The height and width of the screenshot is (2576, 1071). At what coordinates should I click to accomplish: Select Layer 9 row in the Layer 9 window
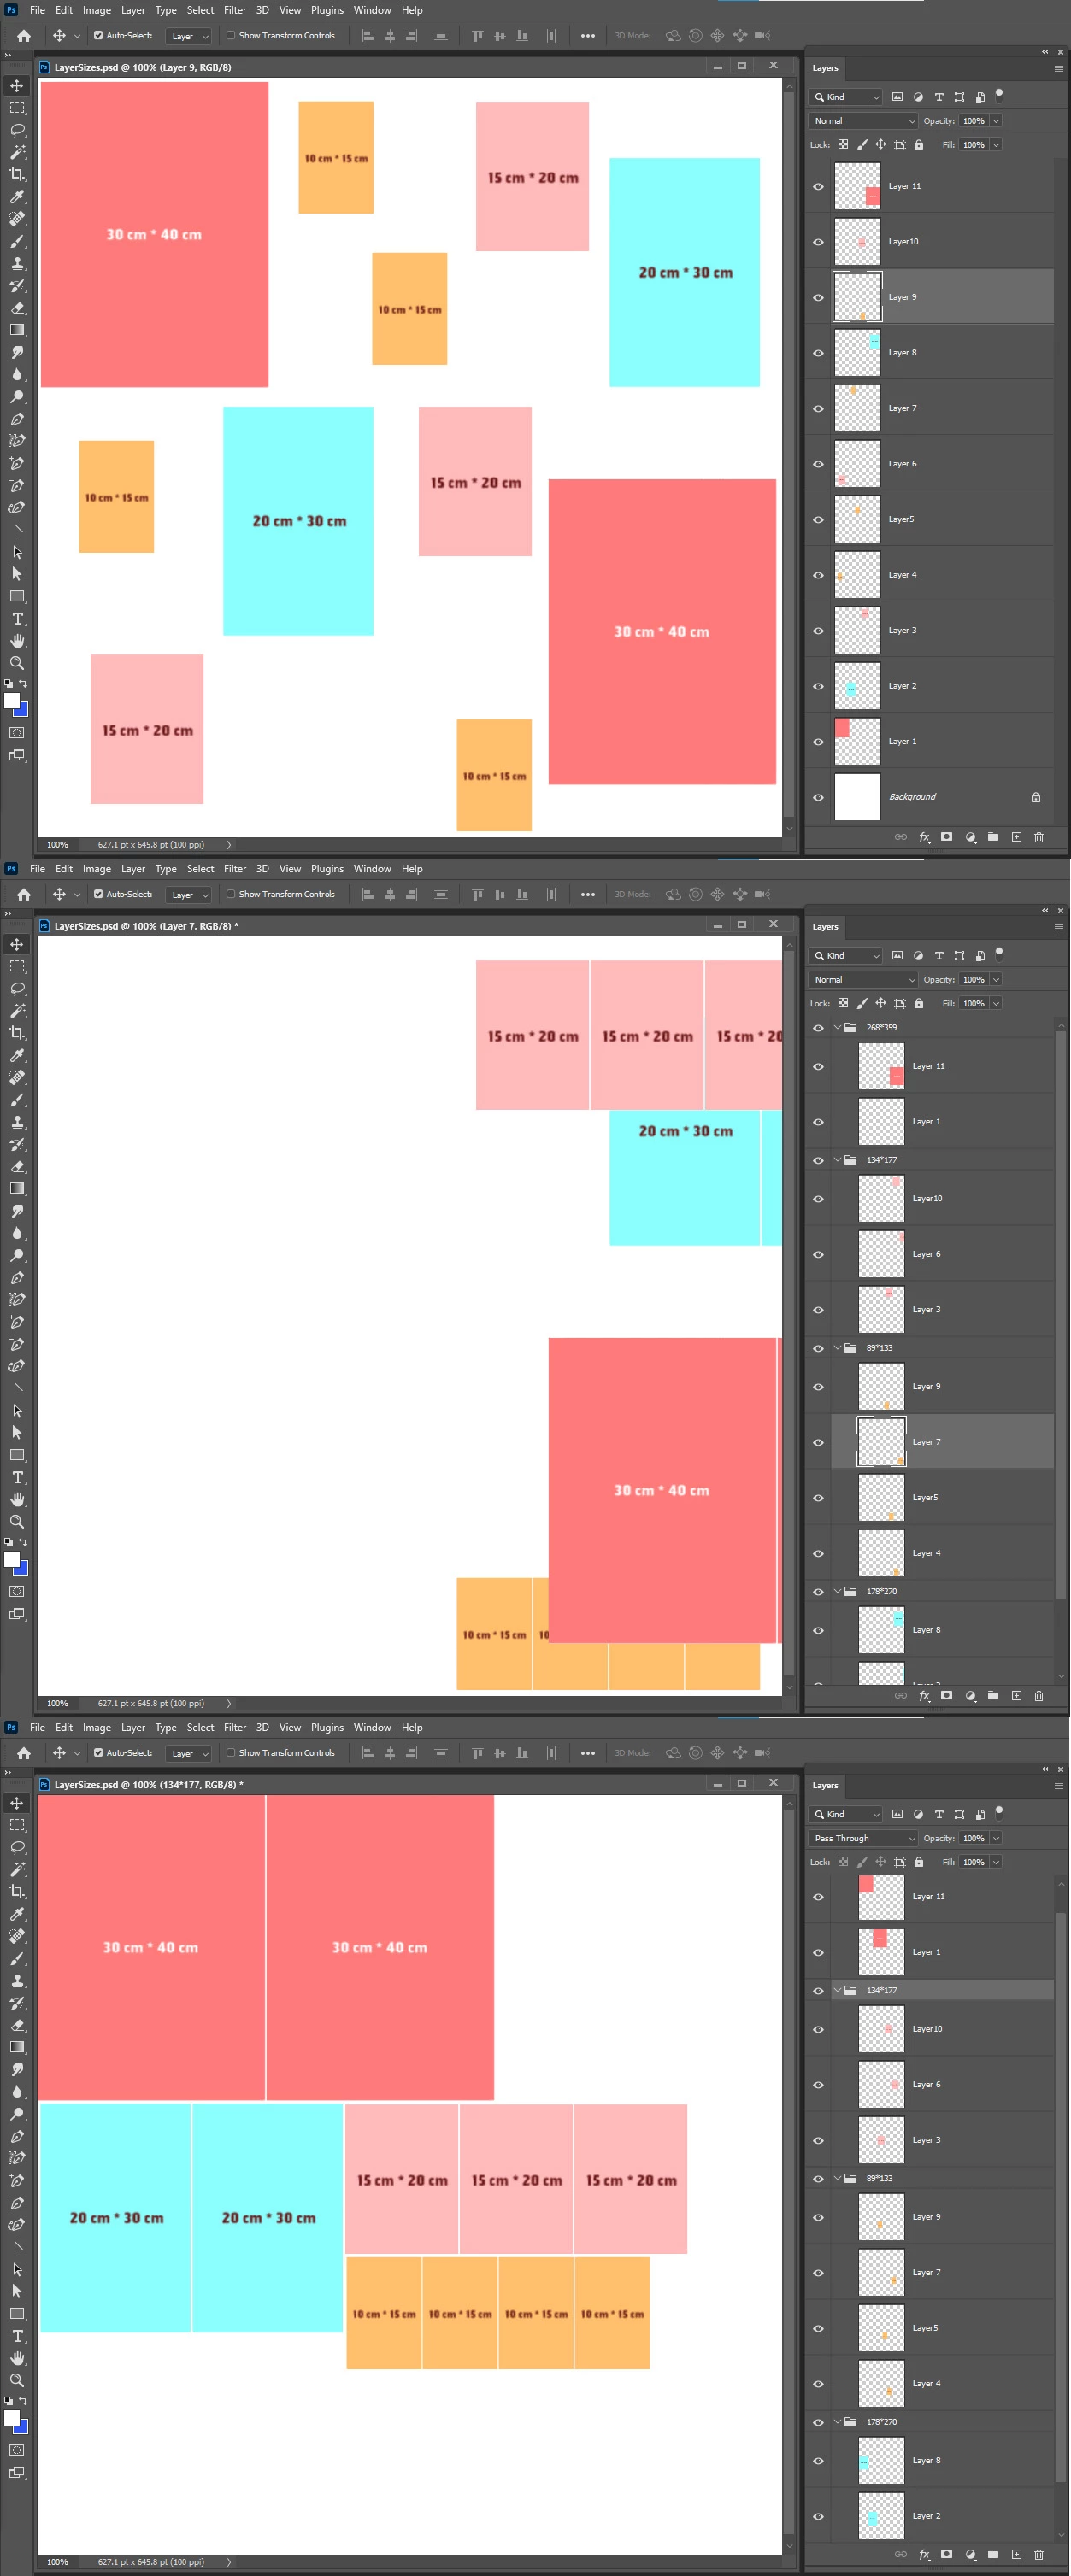pos(942,297)
